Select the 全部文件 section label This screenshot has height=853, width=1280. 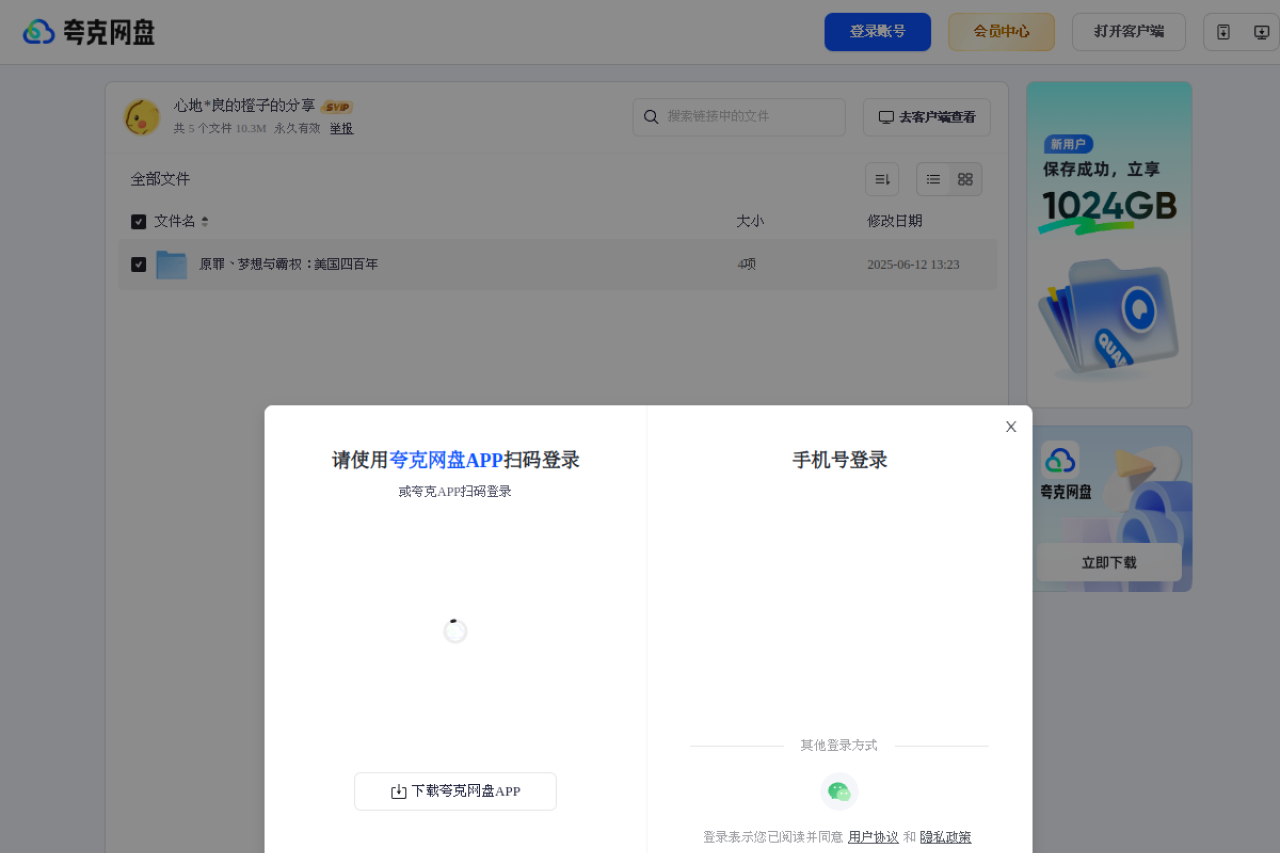coord(160,178)
